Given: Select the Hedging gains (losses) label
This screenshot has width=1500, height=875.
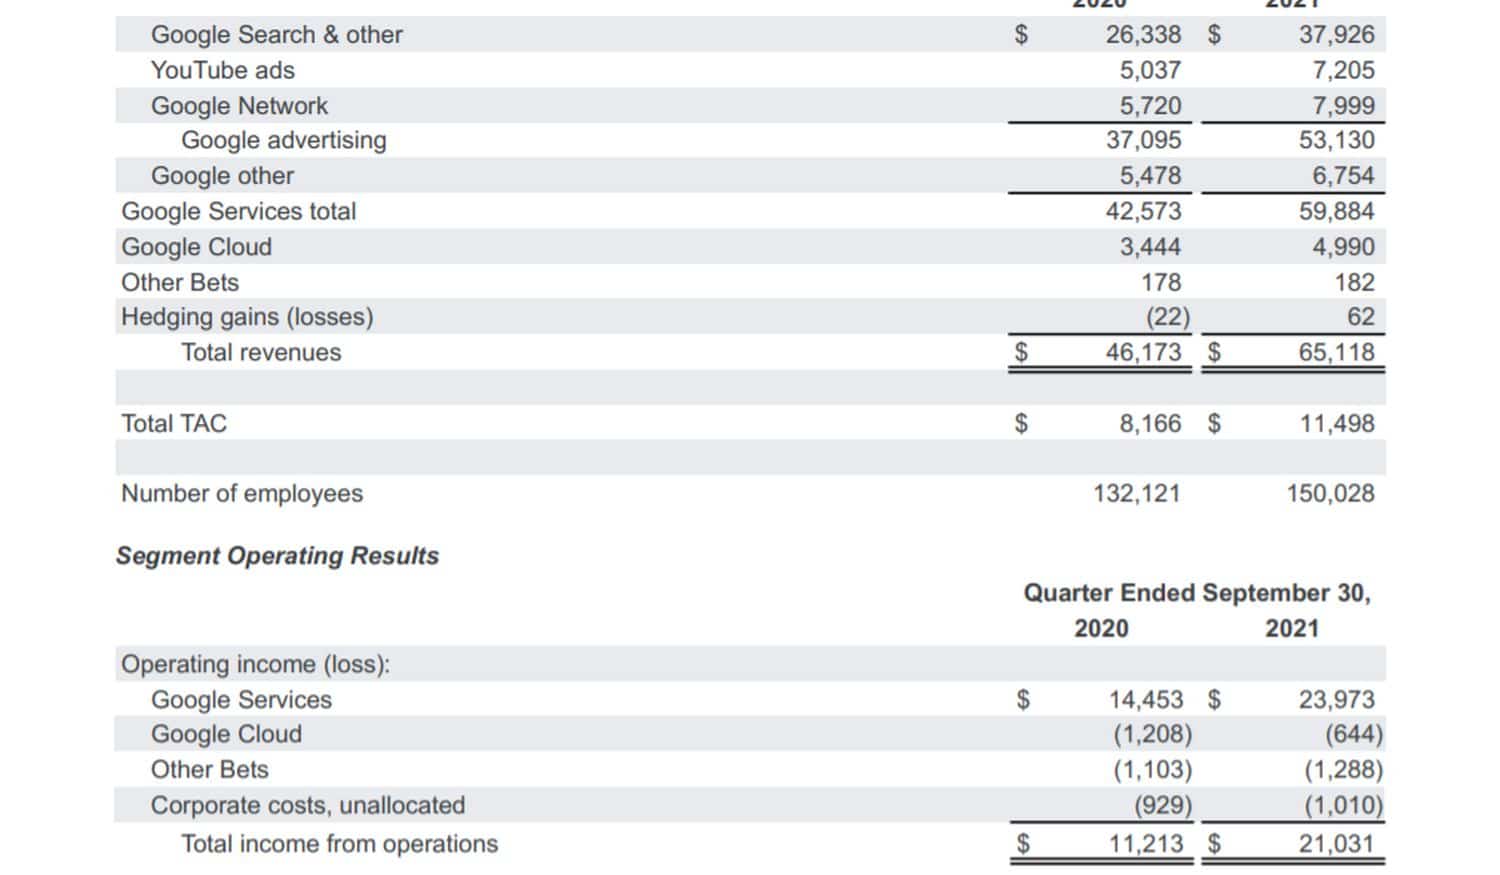Looking at the screenshot, I should click(x=247, y=317).
